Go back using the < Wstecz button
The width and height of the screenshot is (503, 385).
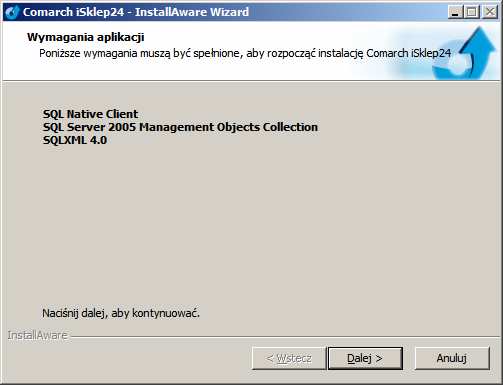(x=289, y=358)
